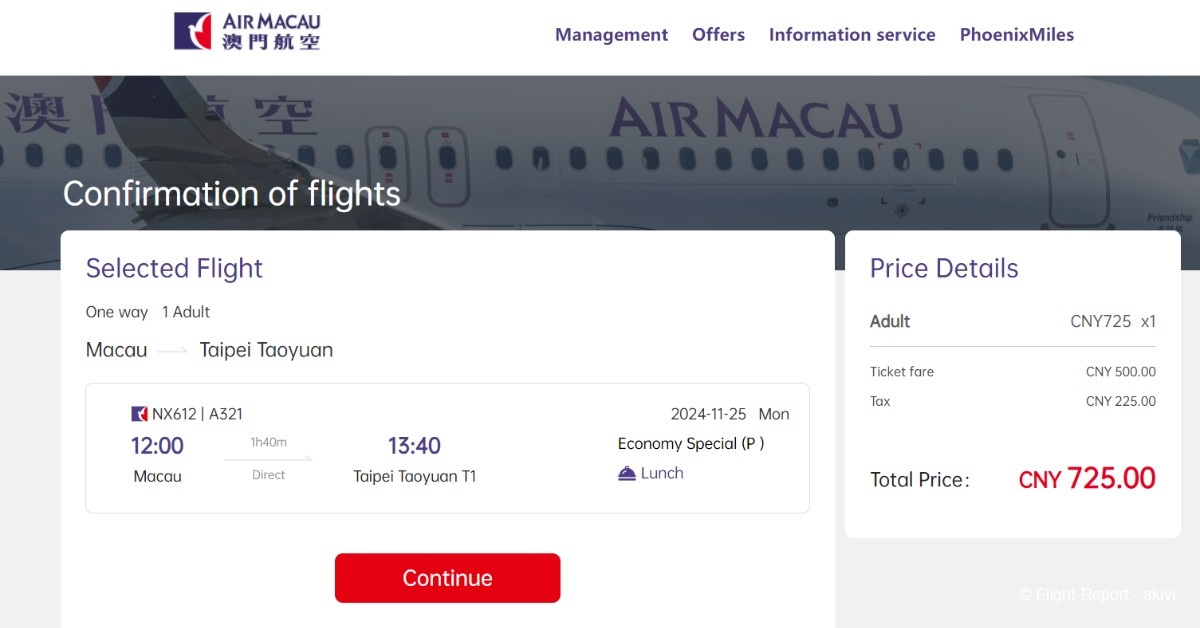Viewport: 1200px width, 628px height.
Task: Click the Air Macau logo
Action: click(247, 32)
